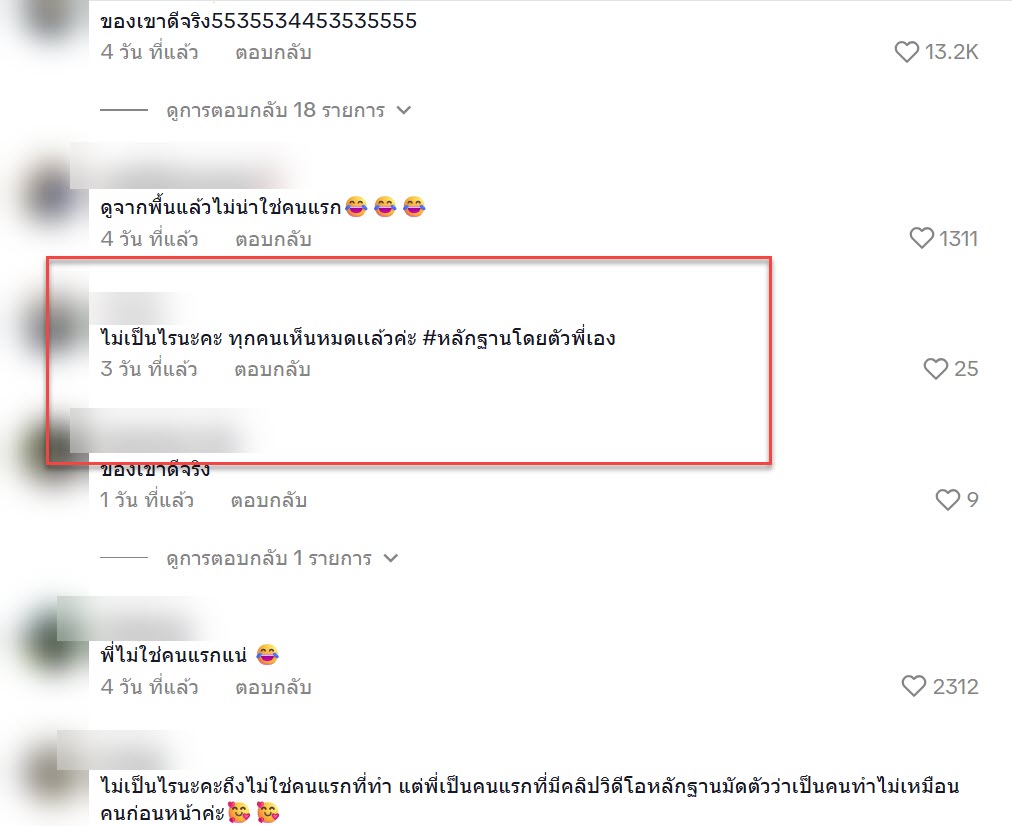Reply to the #หลักฐานโดยตัวพี่เอง comment
The width and height of the screenshot is (1012, 826).
[x=272, y=370]
